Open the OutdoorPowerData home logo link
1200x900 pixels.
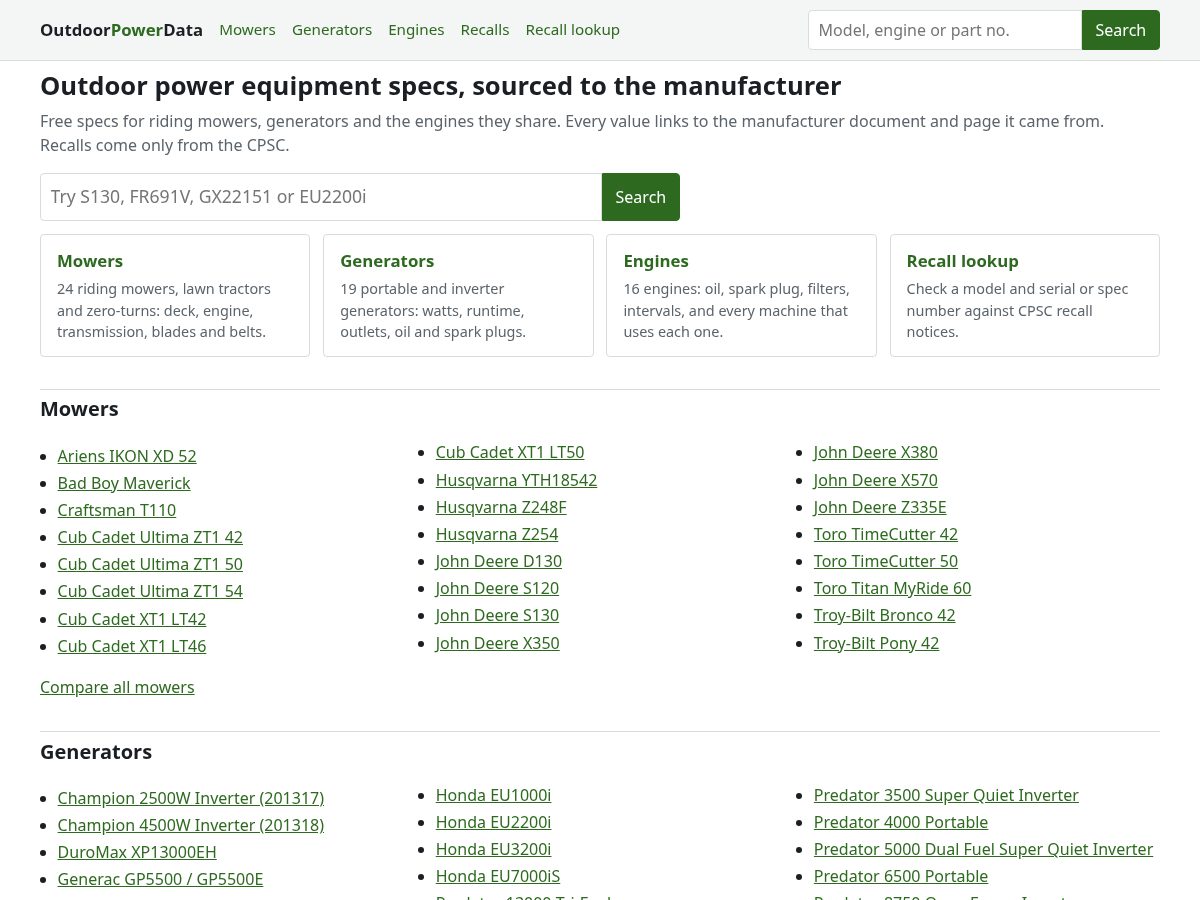121,30
